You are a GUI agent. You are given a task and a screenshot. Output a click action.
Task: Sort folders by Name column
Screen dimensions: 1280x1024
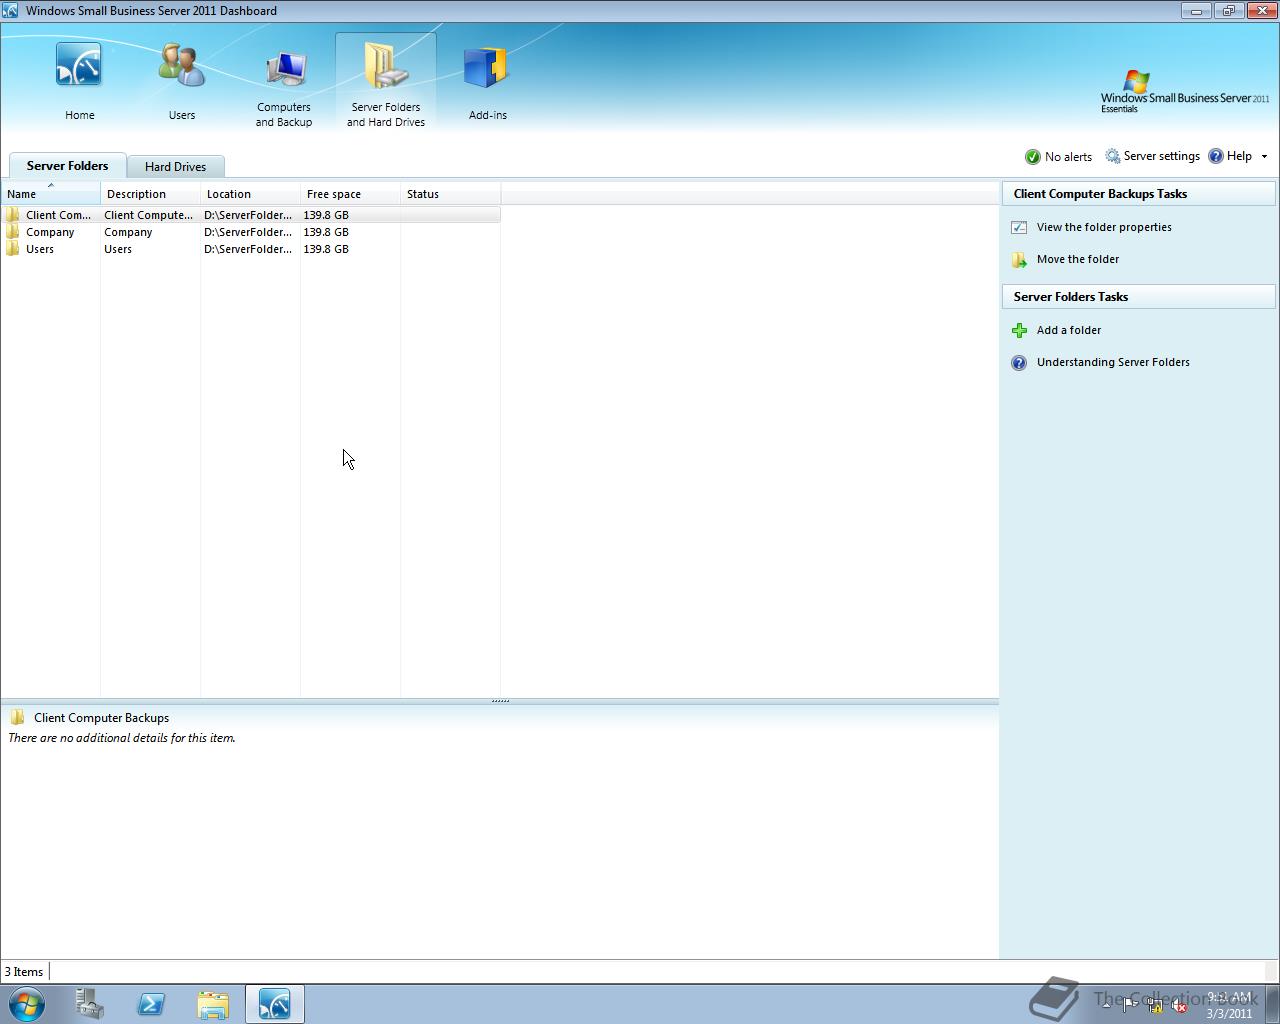coord(51,194)
